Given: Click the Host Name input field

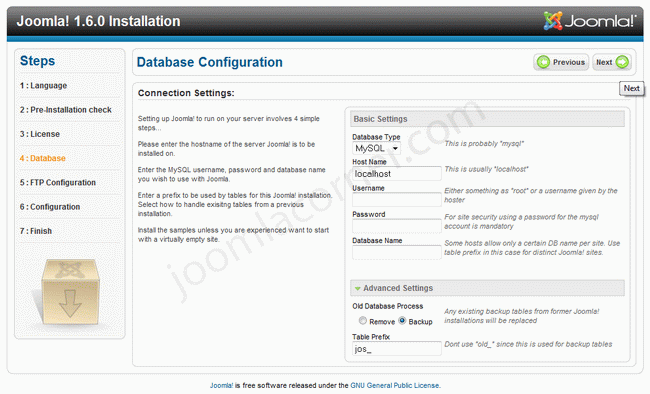Looking at the screenshot, I should [x=397, y=174].
